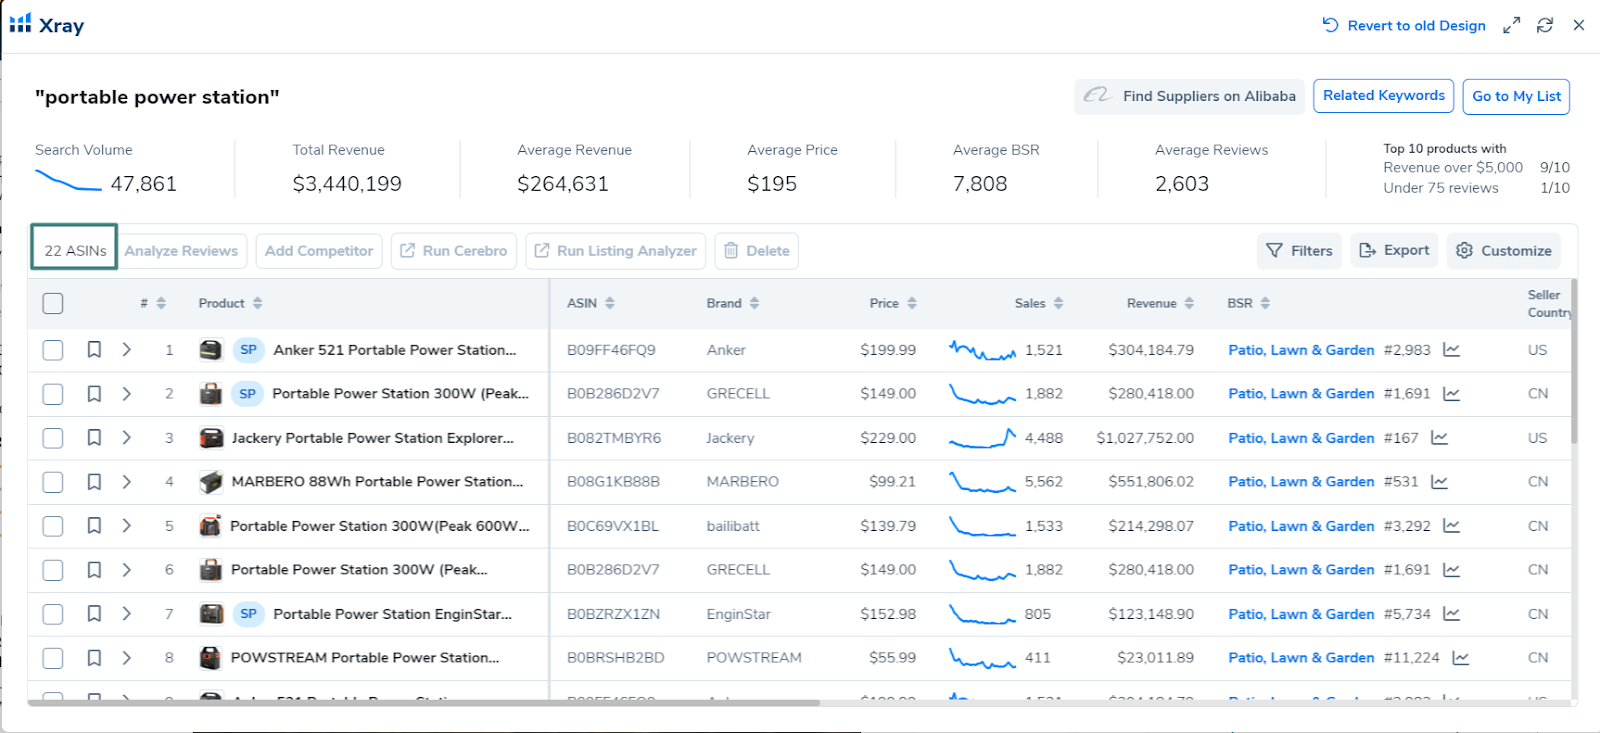
Task: Expand row 4 MARBERO details chevron
Action: [127, 482]
